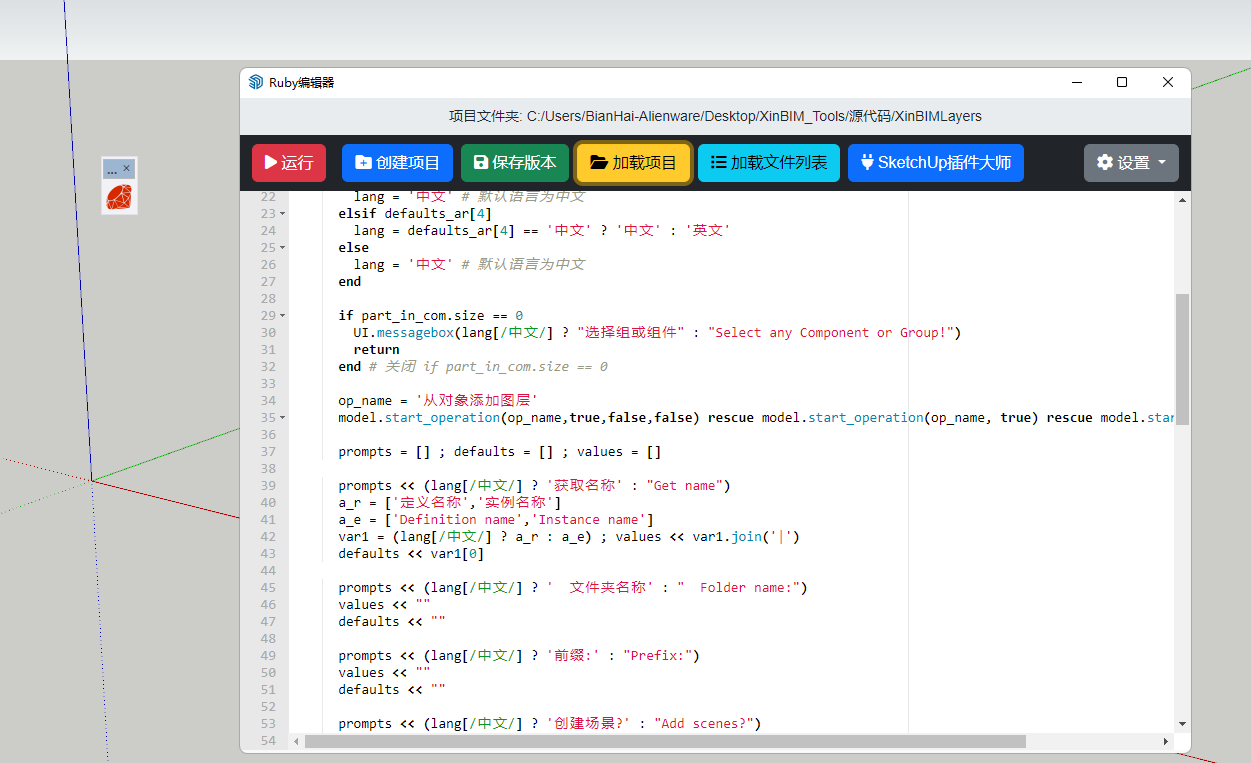This screenshot has width=1251, height=763.
Task: Click the scroll right arrow at bottom
Action: 1166,742
